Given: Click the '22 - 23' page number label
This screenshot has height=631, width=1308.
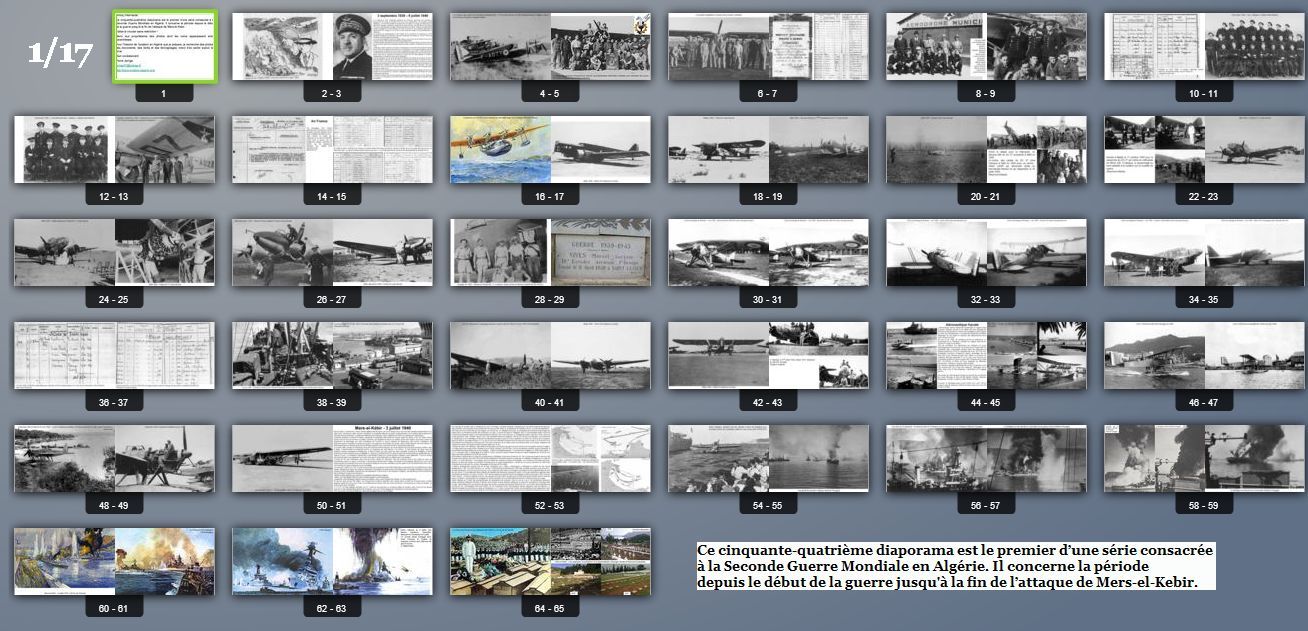Looking at the screenshot, I should (x=1204, y=196).
